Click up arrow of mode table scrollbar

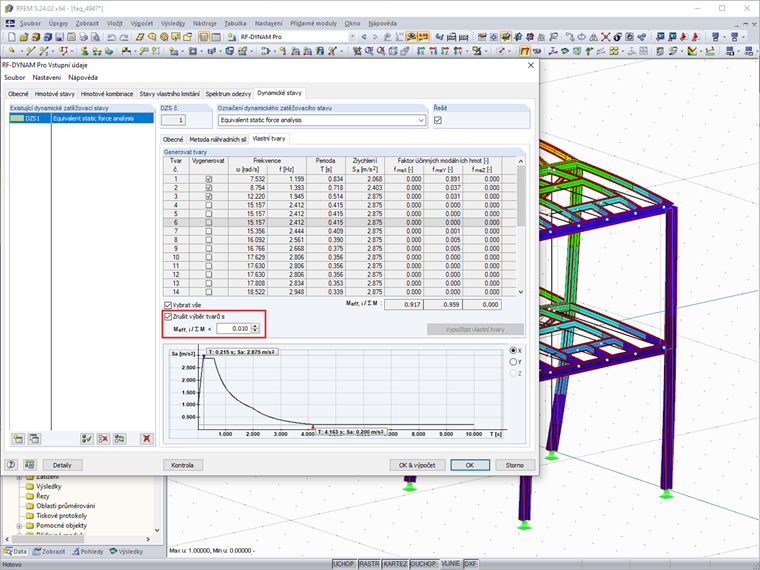click(x=521, y=161)
